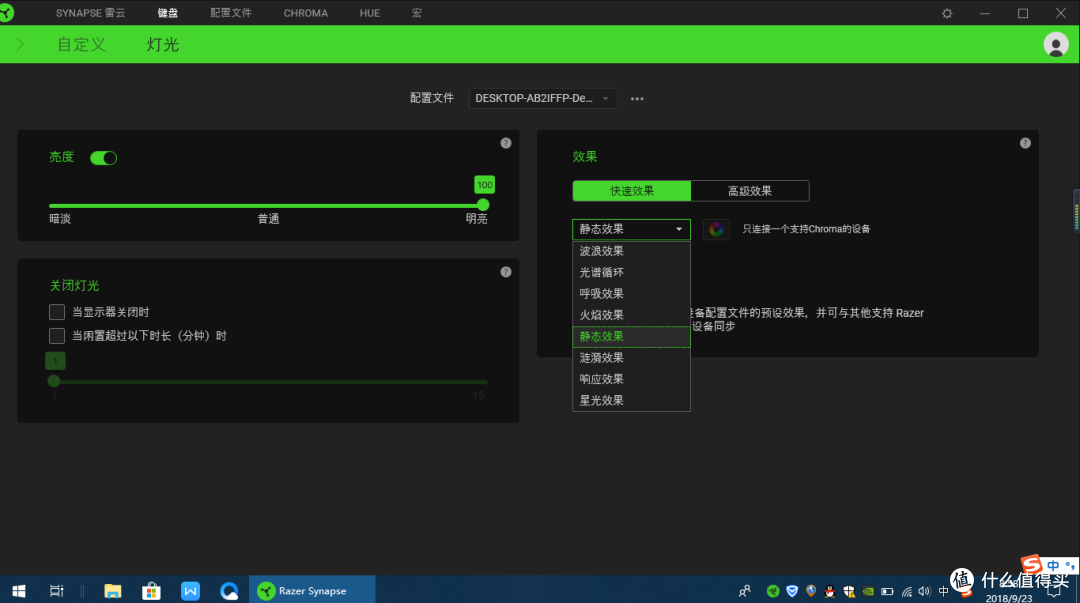Click the 中 IME indicator in the tray
This screenshot has width=1080, height=603.
[944, 591]
